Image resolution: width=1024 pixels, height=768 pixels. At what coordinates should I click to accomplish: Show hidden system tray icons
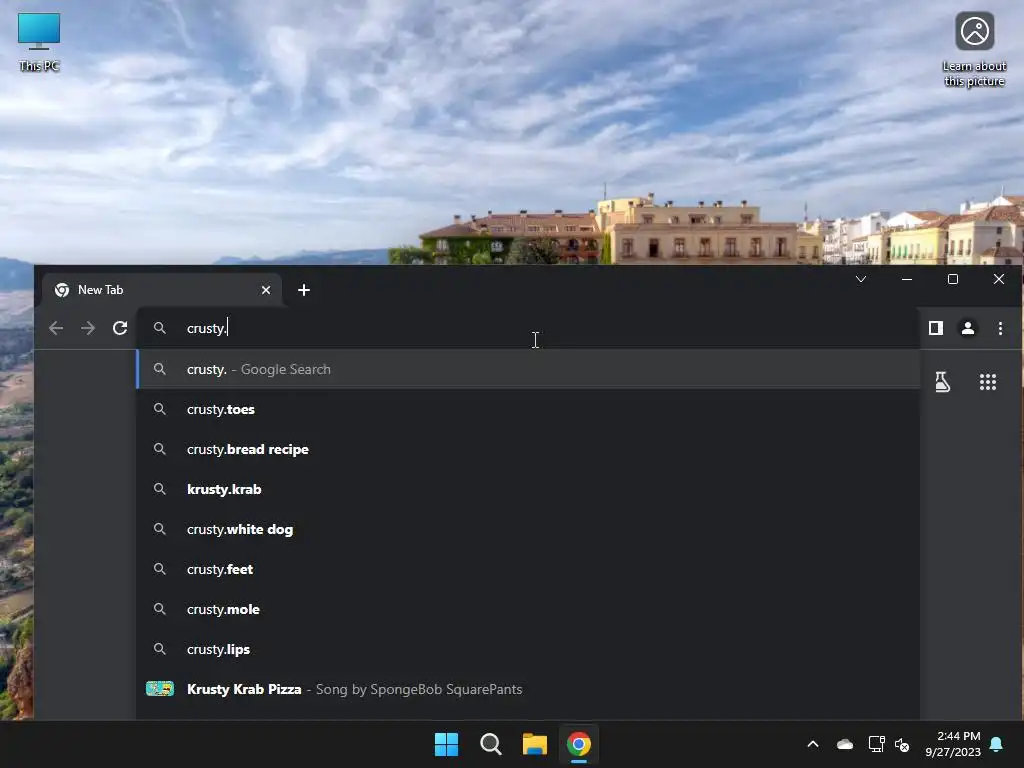[813, 744]
